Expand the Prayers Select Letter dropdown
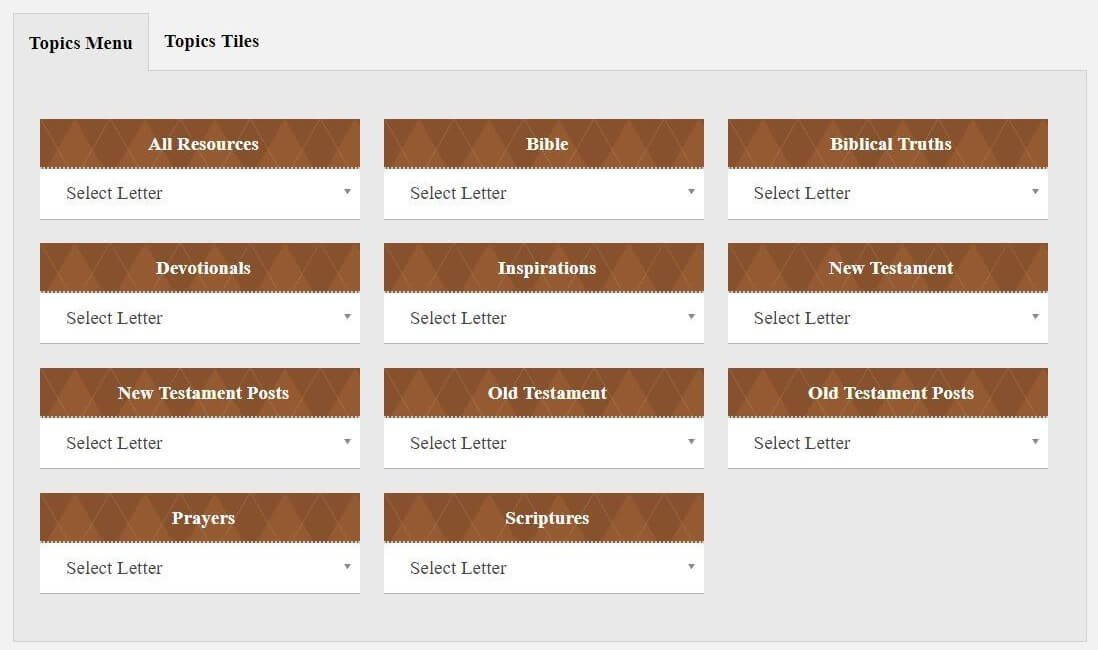The height and width of the screenshot is (650, 1098). point(200,568)
